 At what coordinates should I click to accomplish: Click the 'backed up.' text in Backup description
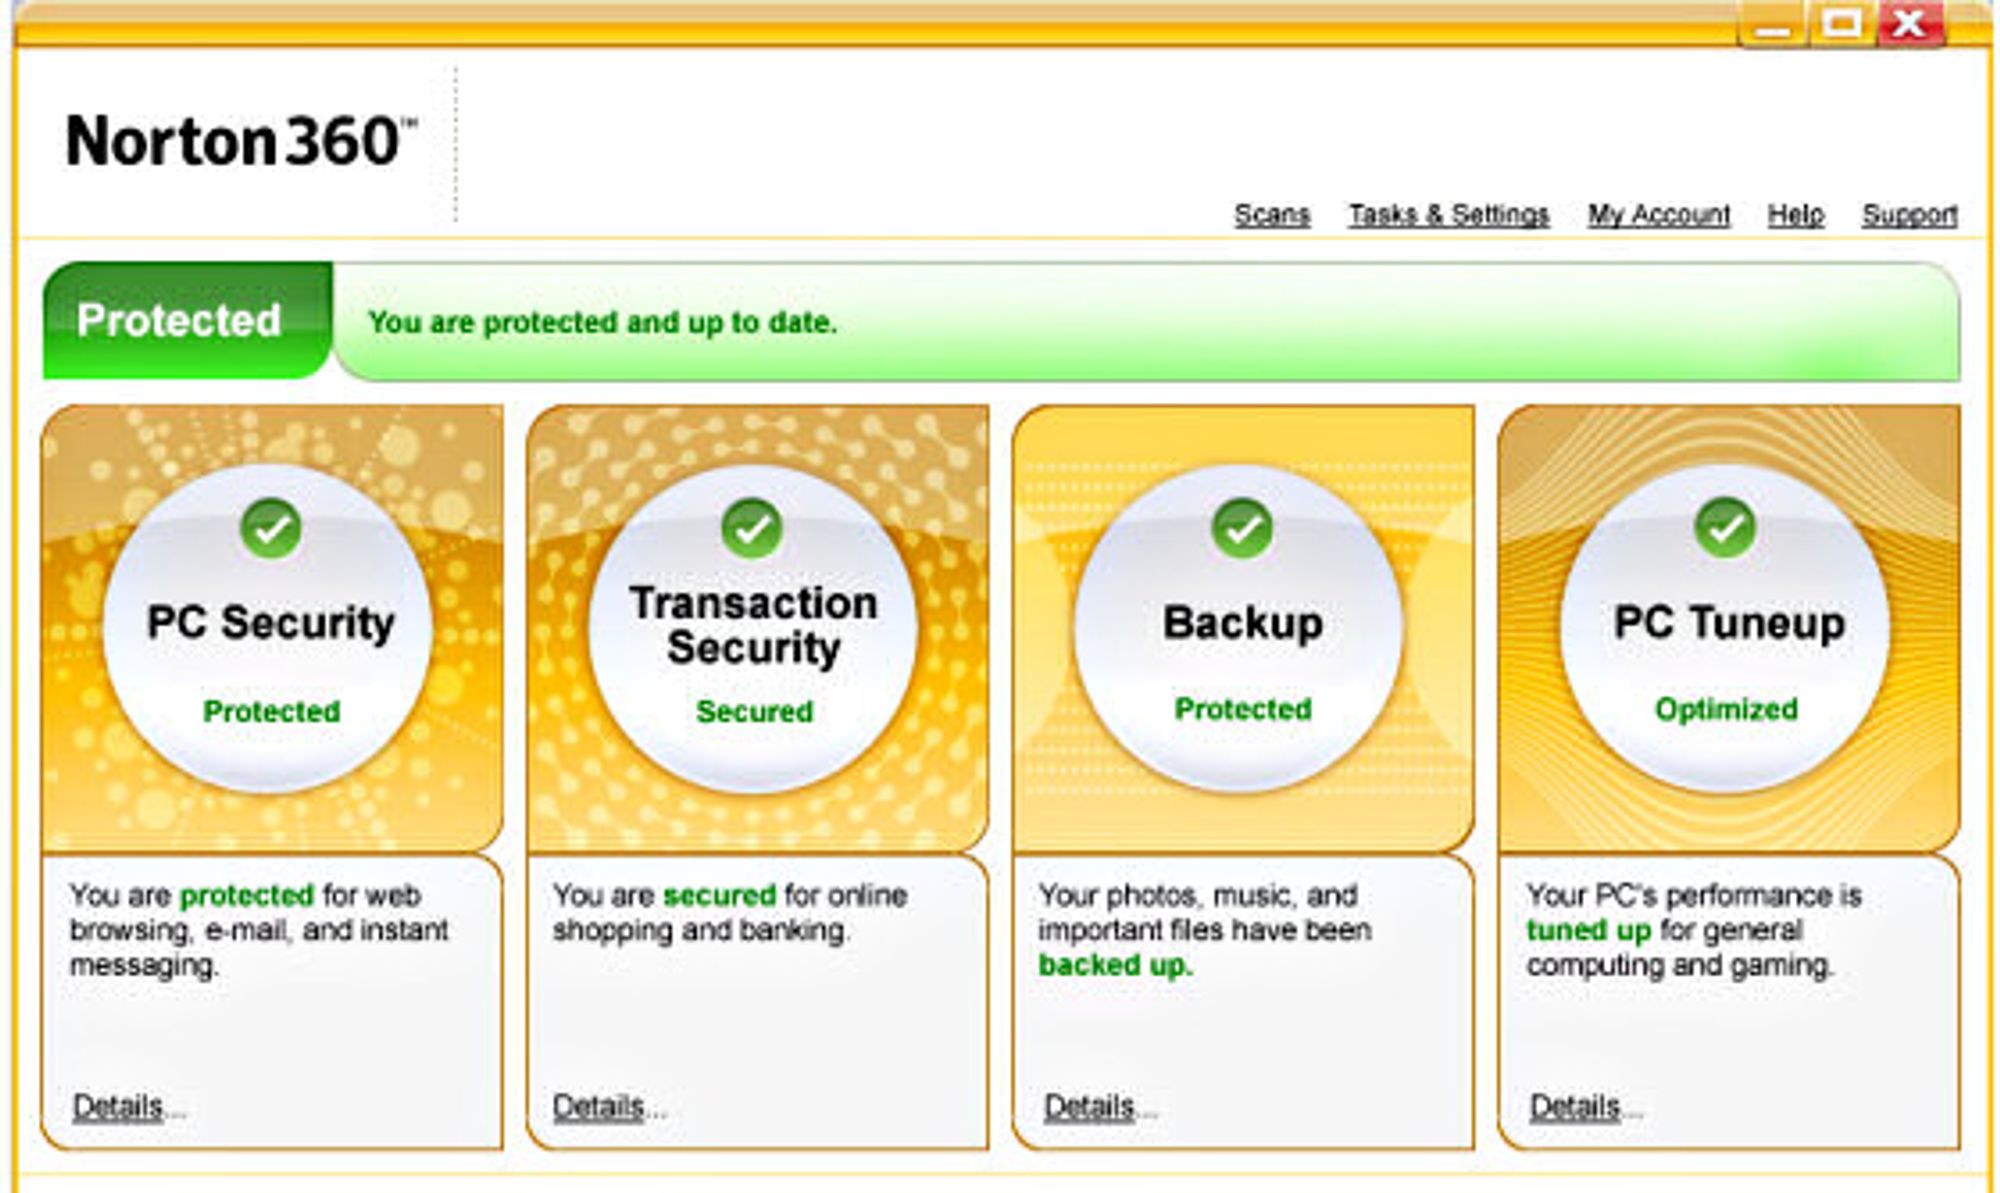(1115, 965)
